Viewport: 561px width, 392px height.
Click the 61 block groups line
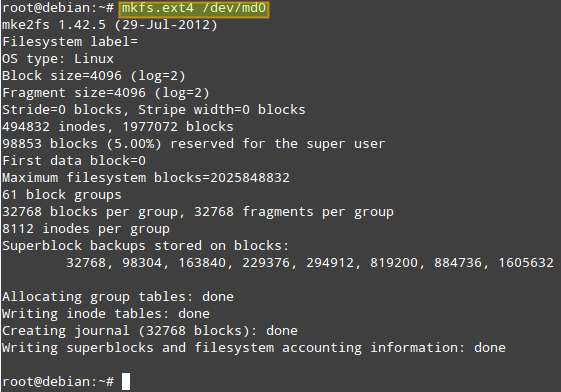point(62,195)
